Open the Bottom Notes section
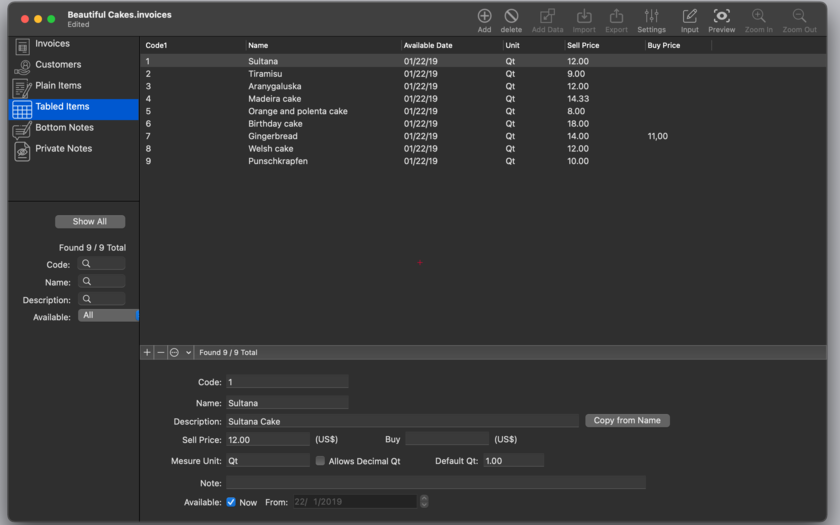The width and height of the screenshot is (840, 525). coord(64,127)
